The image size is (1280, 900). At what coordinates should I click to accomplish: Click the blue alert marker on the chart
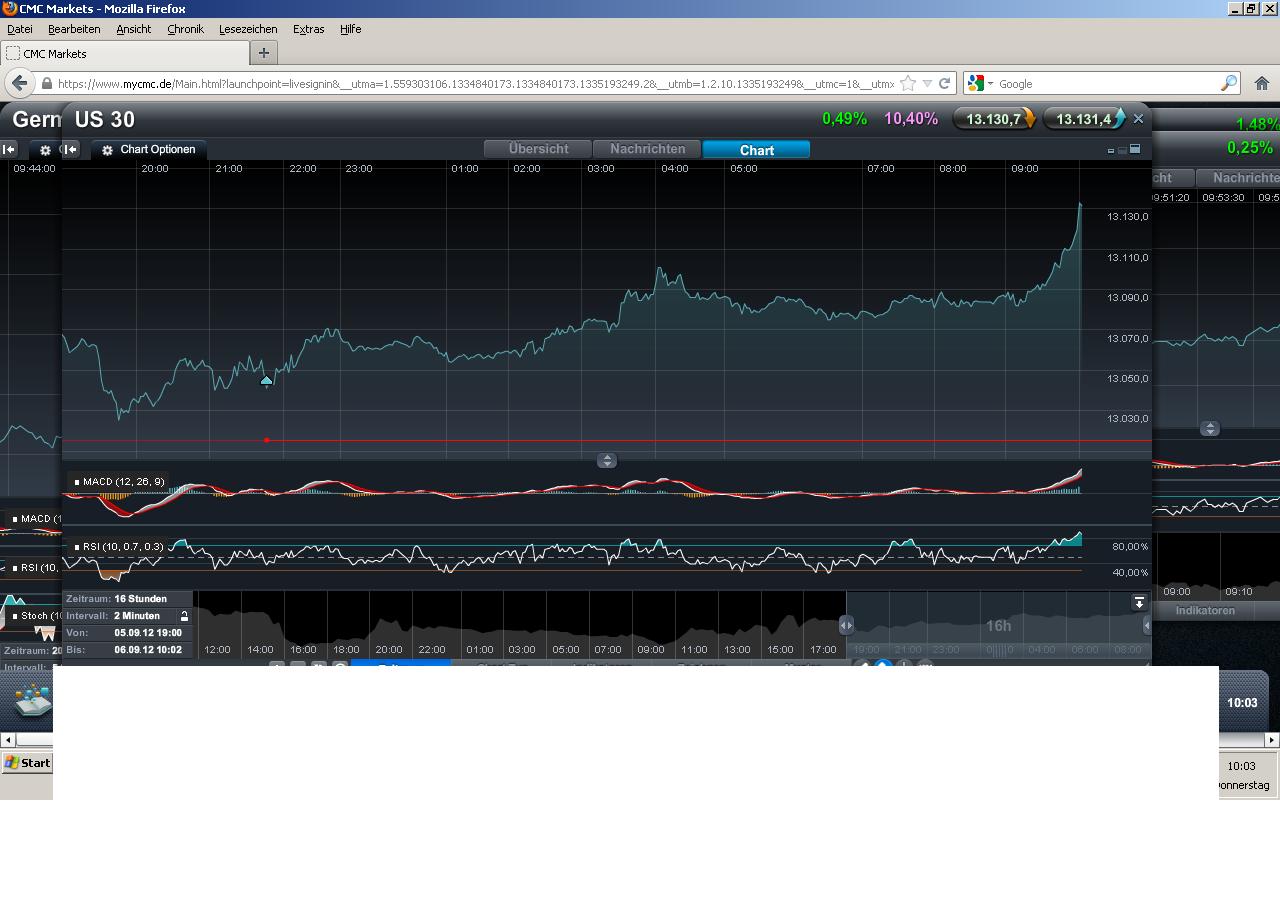pyautogui.click(x=266, y=380)
